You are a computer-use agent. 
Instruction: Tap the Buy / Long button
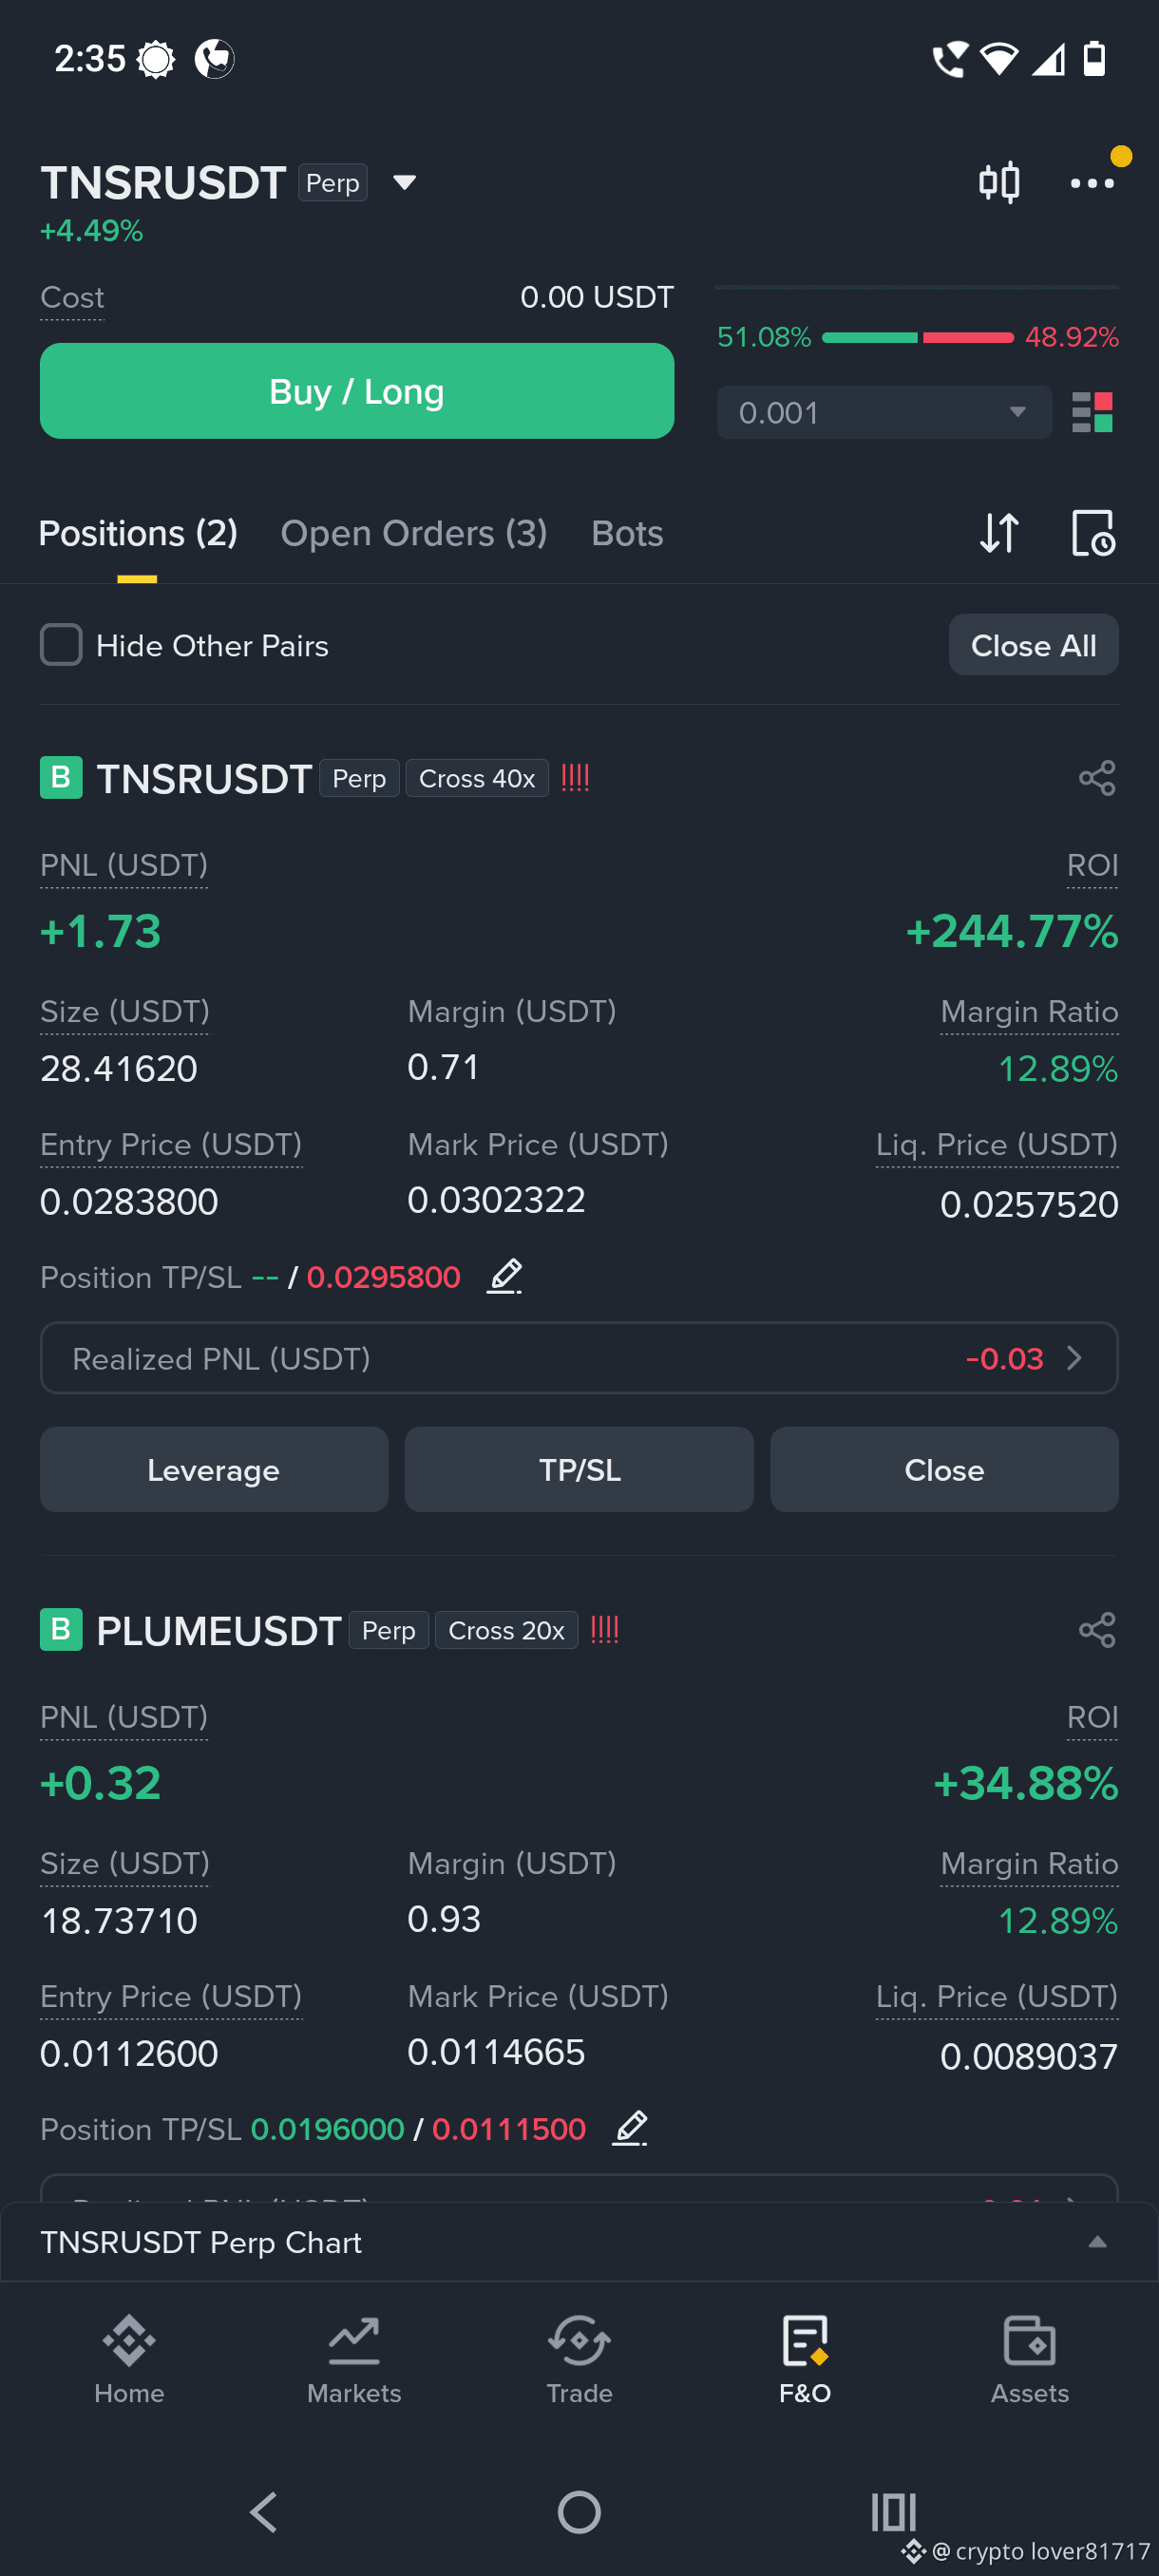[x=357, y=391]
